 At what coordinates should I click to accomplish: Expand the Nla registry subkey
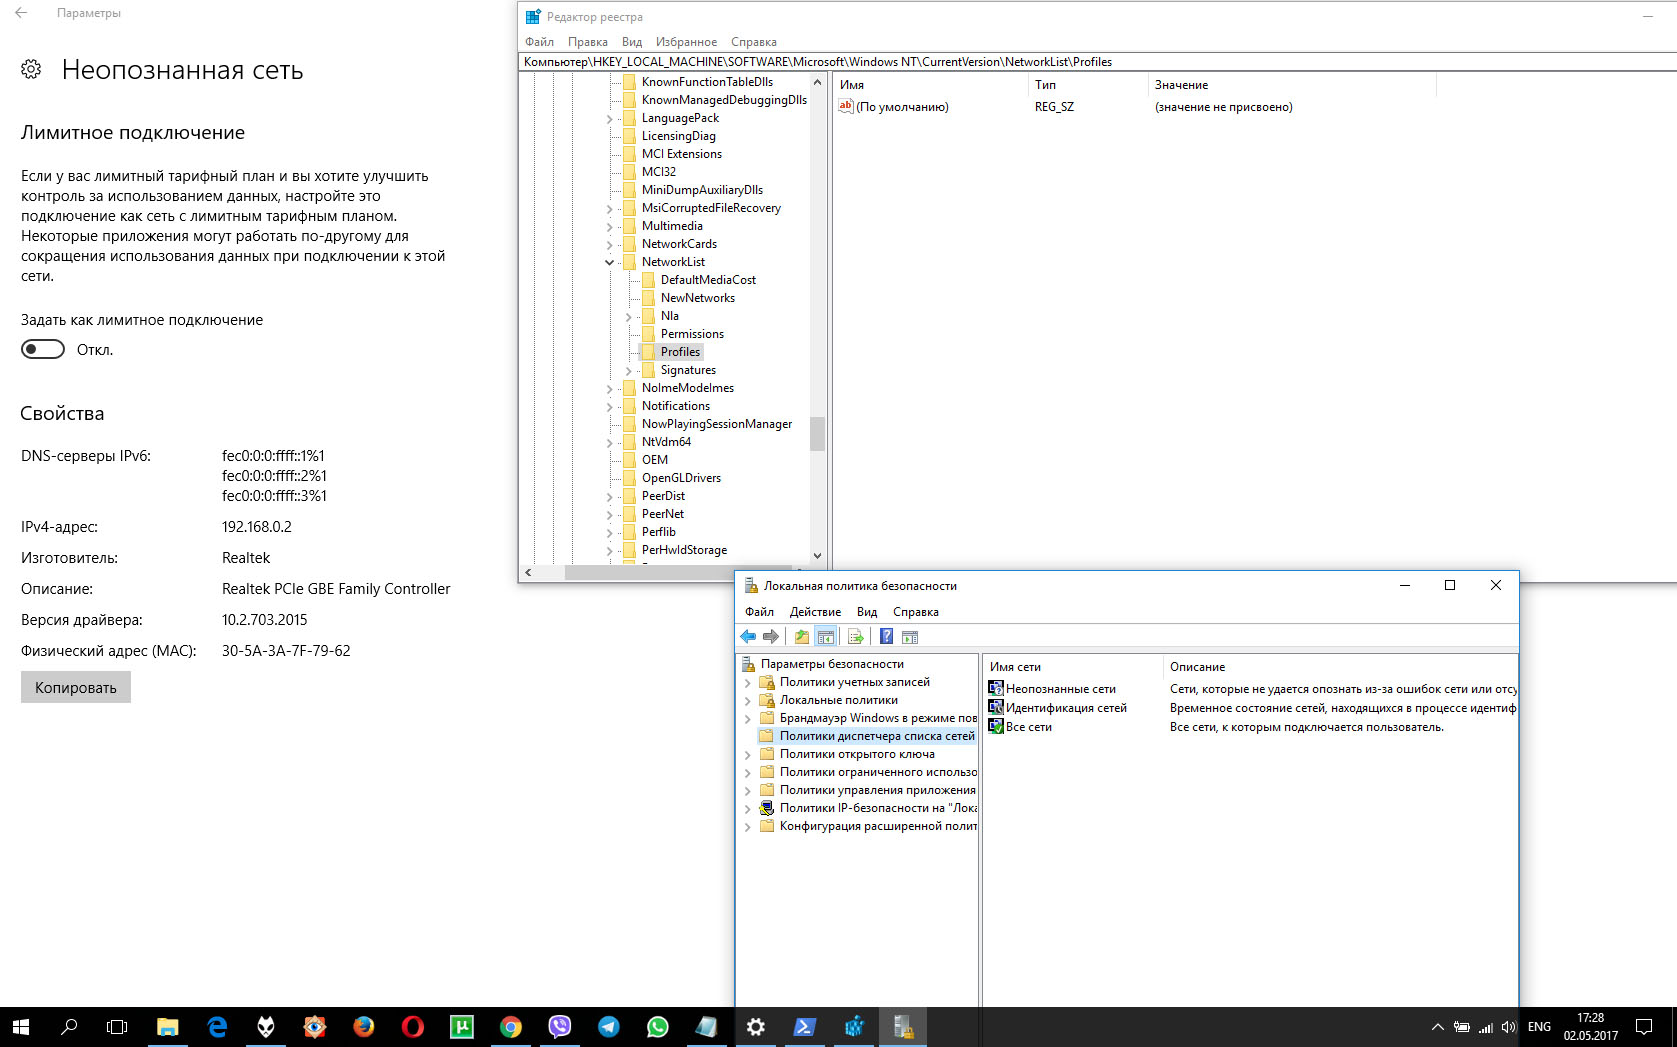coord(628,316)
